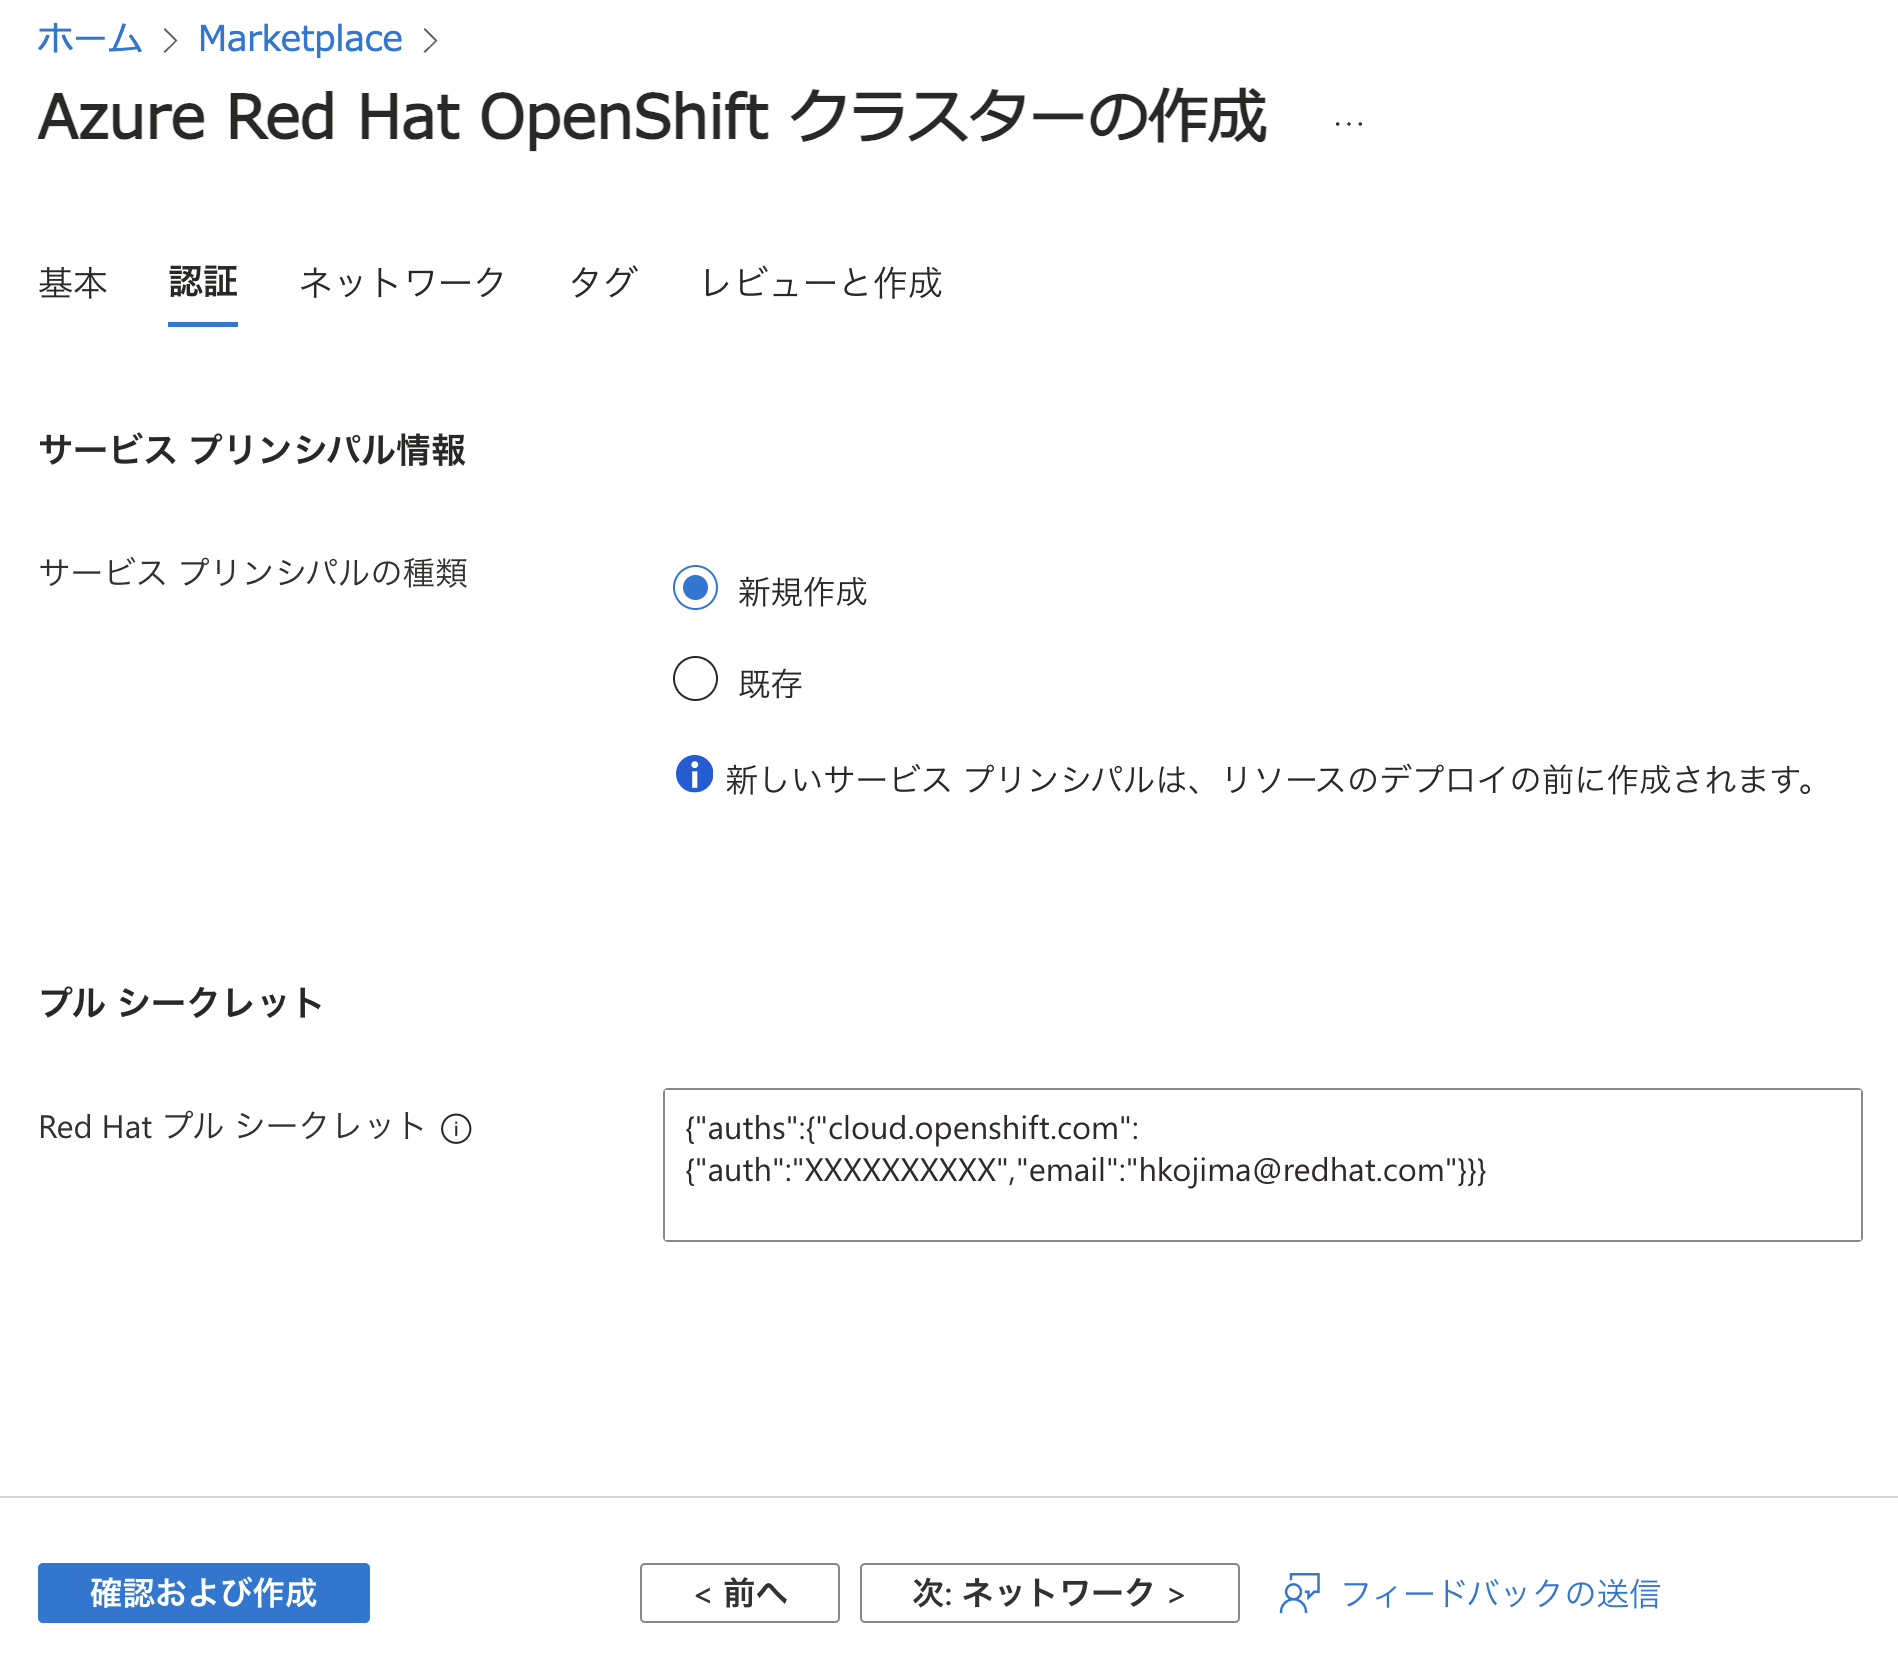Viewport: 1898px width, 1654px height.
Task: Open the タグ tab
Action: tap(603, 283)
